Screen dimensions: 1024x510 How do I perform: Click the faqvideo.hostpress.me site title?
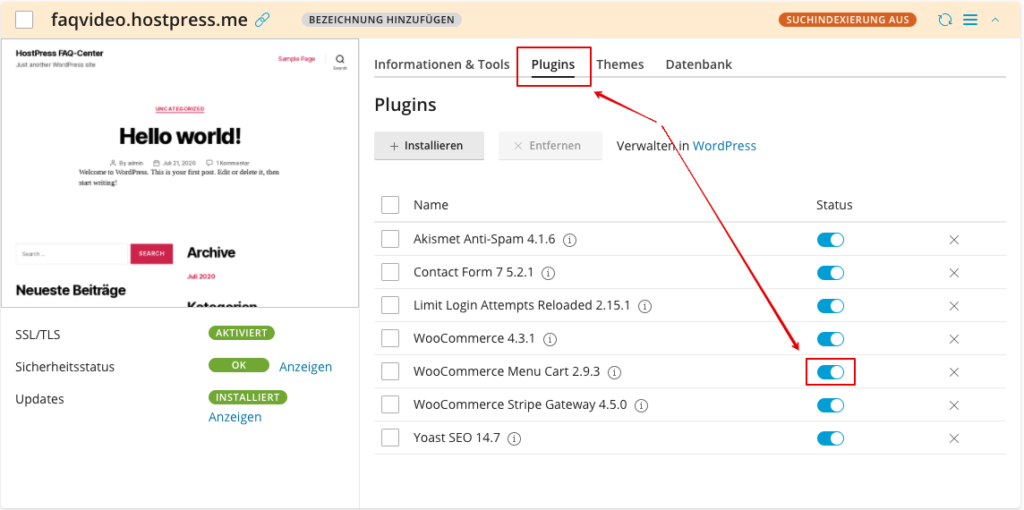click(150, 20)
